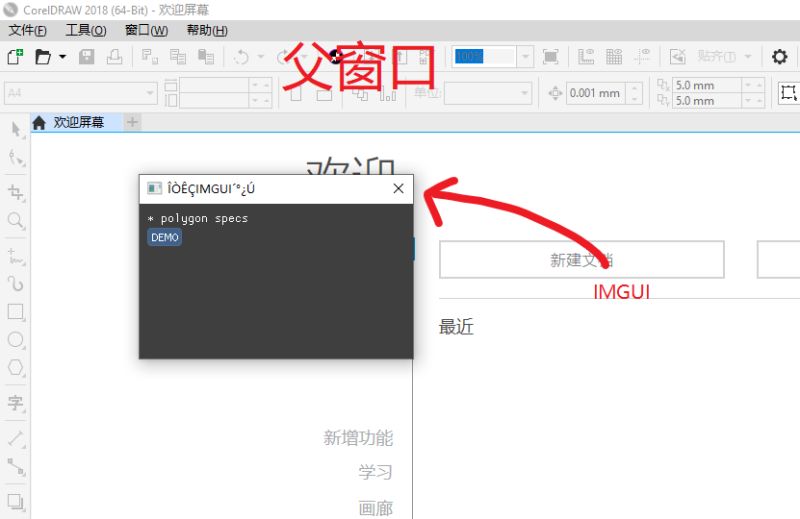Select the Connector line tool

point(16,467)
